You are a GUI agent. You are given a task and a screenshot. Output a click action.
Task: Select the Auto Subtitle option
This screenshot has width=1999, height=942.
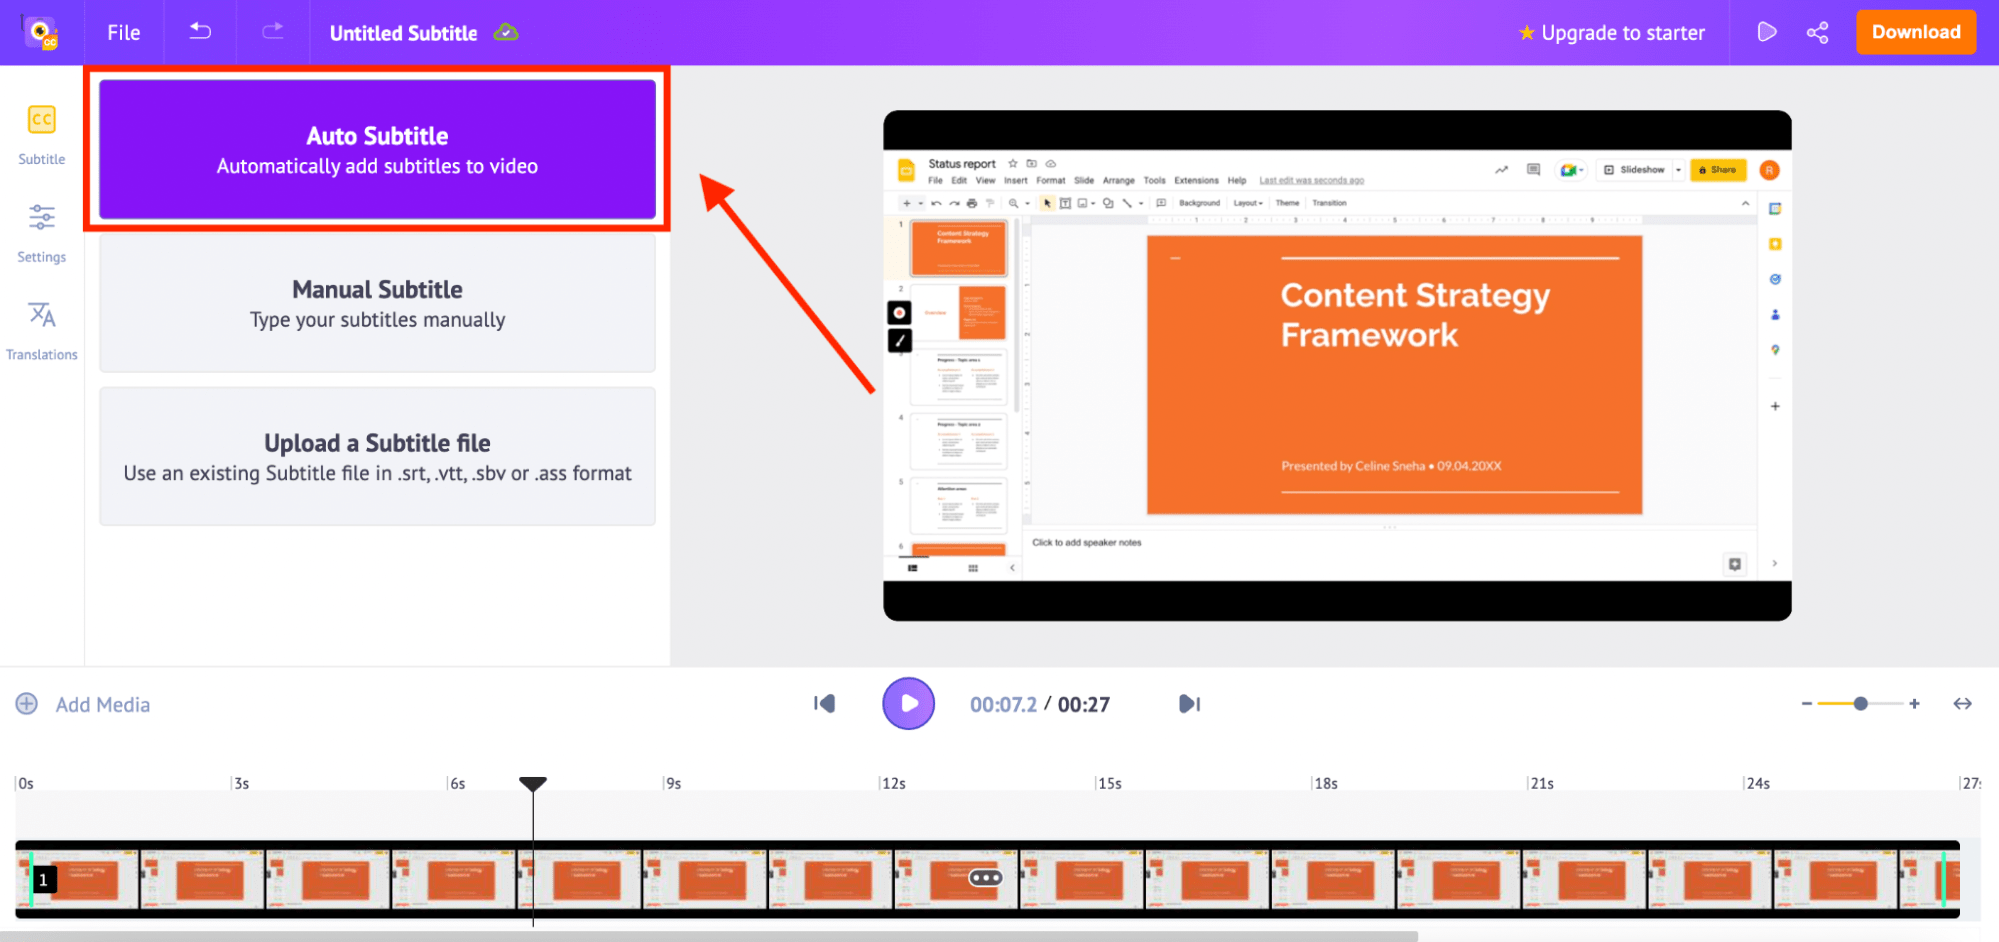377,148
